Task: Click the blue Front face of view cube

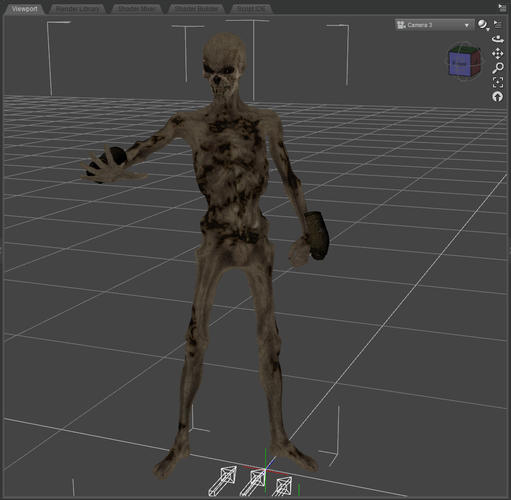Action: point(459,63)
